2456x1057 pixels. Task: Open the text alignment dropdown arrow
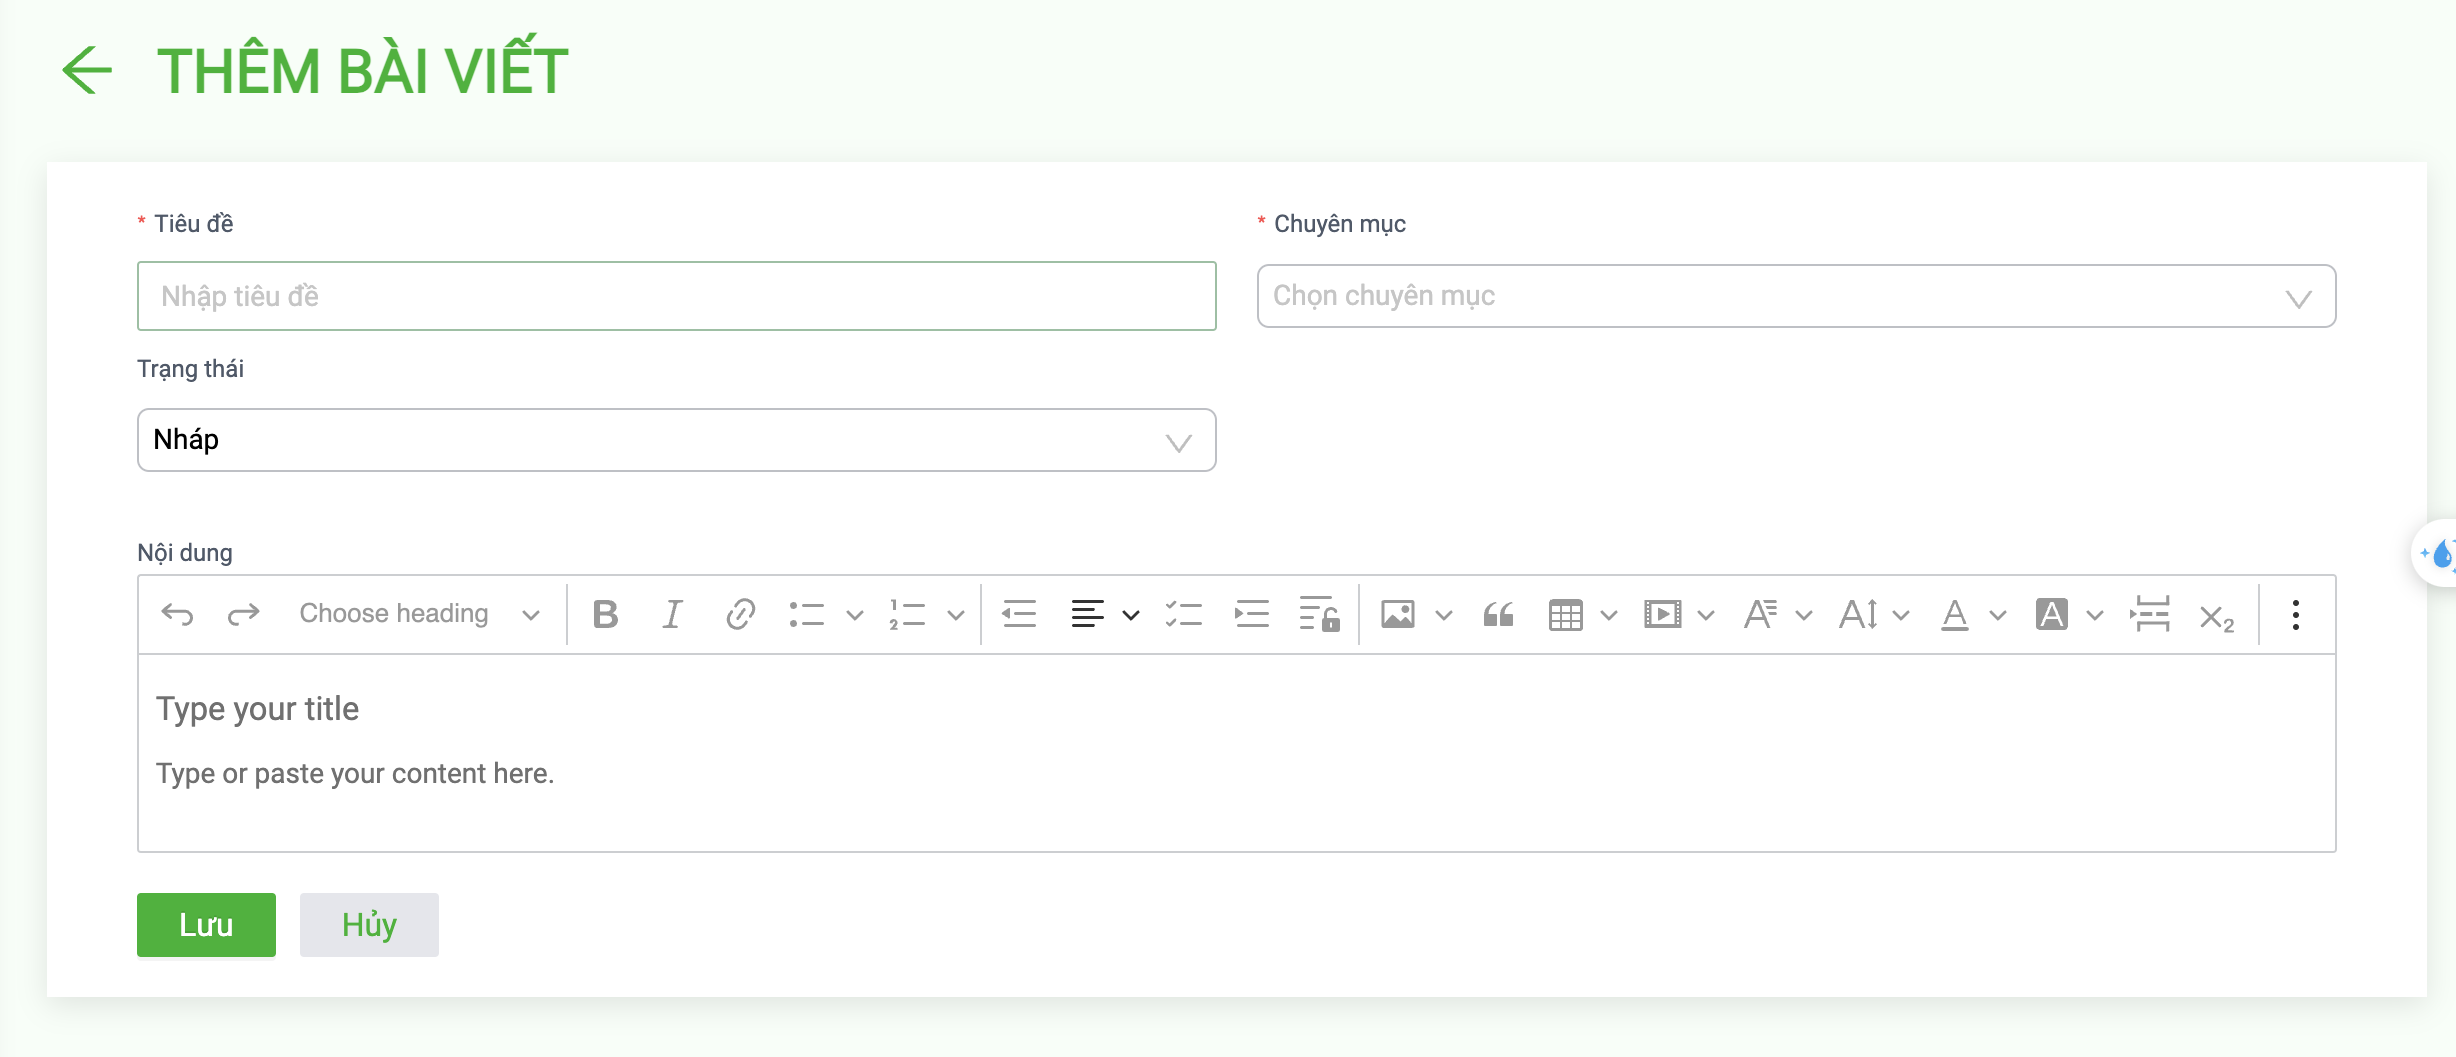click(1131, 615)
